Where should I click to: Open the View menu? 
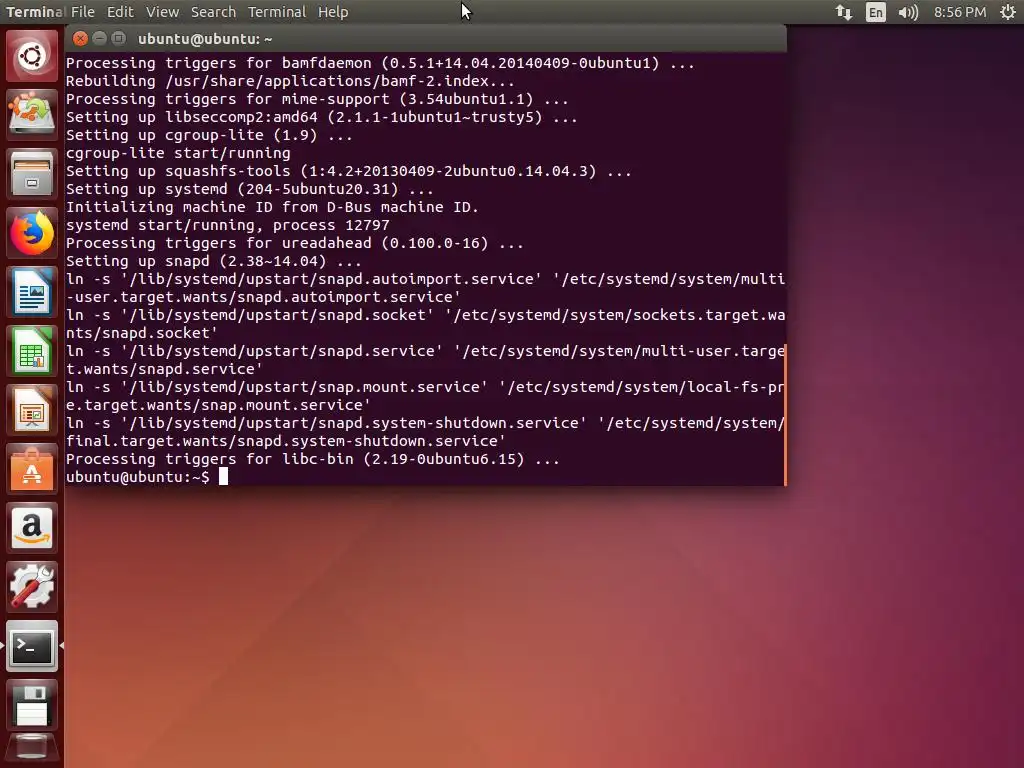pyautogui.click(x=162, y=12)
